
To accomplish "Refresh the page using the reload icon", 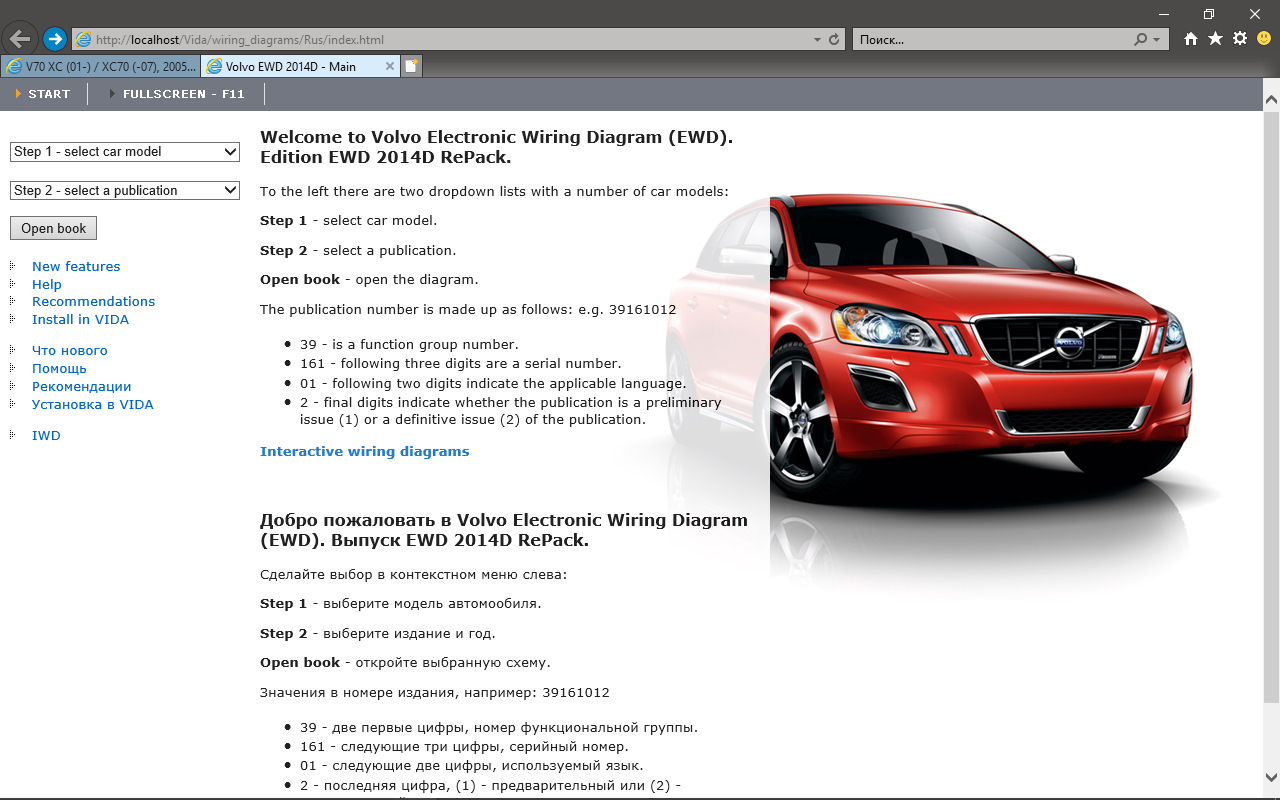I will [835, 40].
